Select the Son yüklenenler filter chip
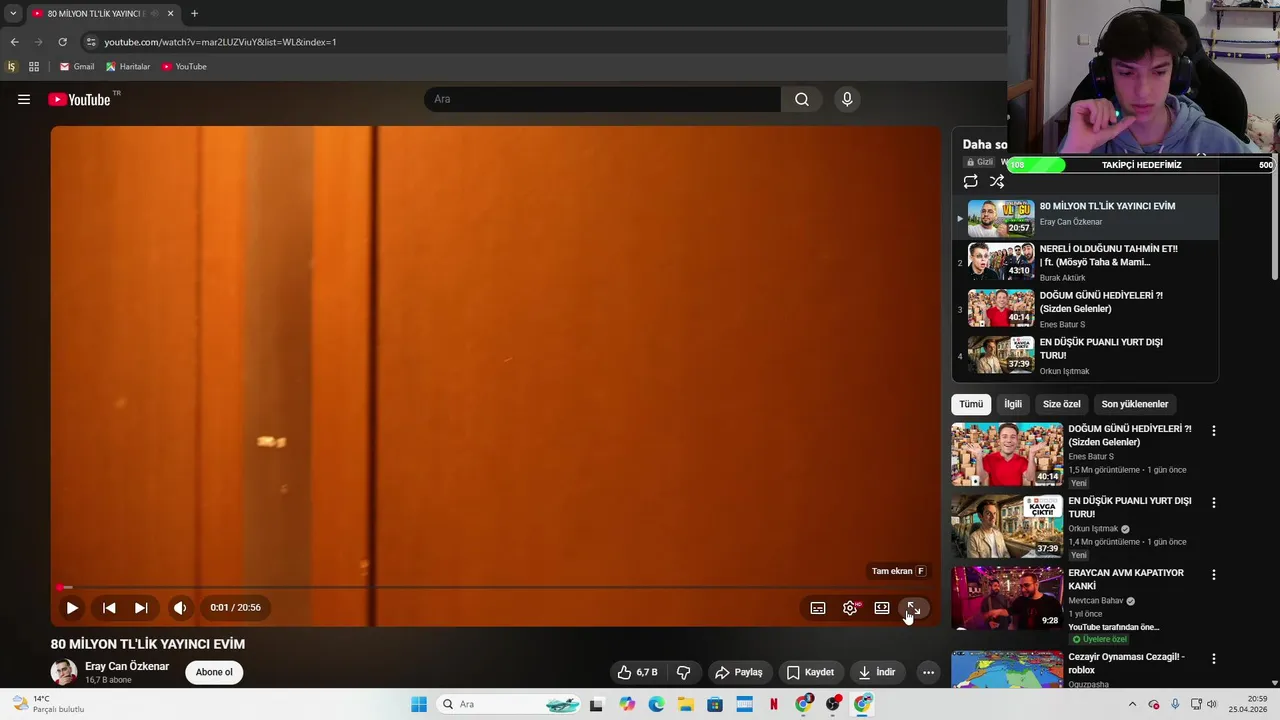This screenshot has height=720, width=1280. (1134, 404)
